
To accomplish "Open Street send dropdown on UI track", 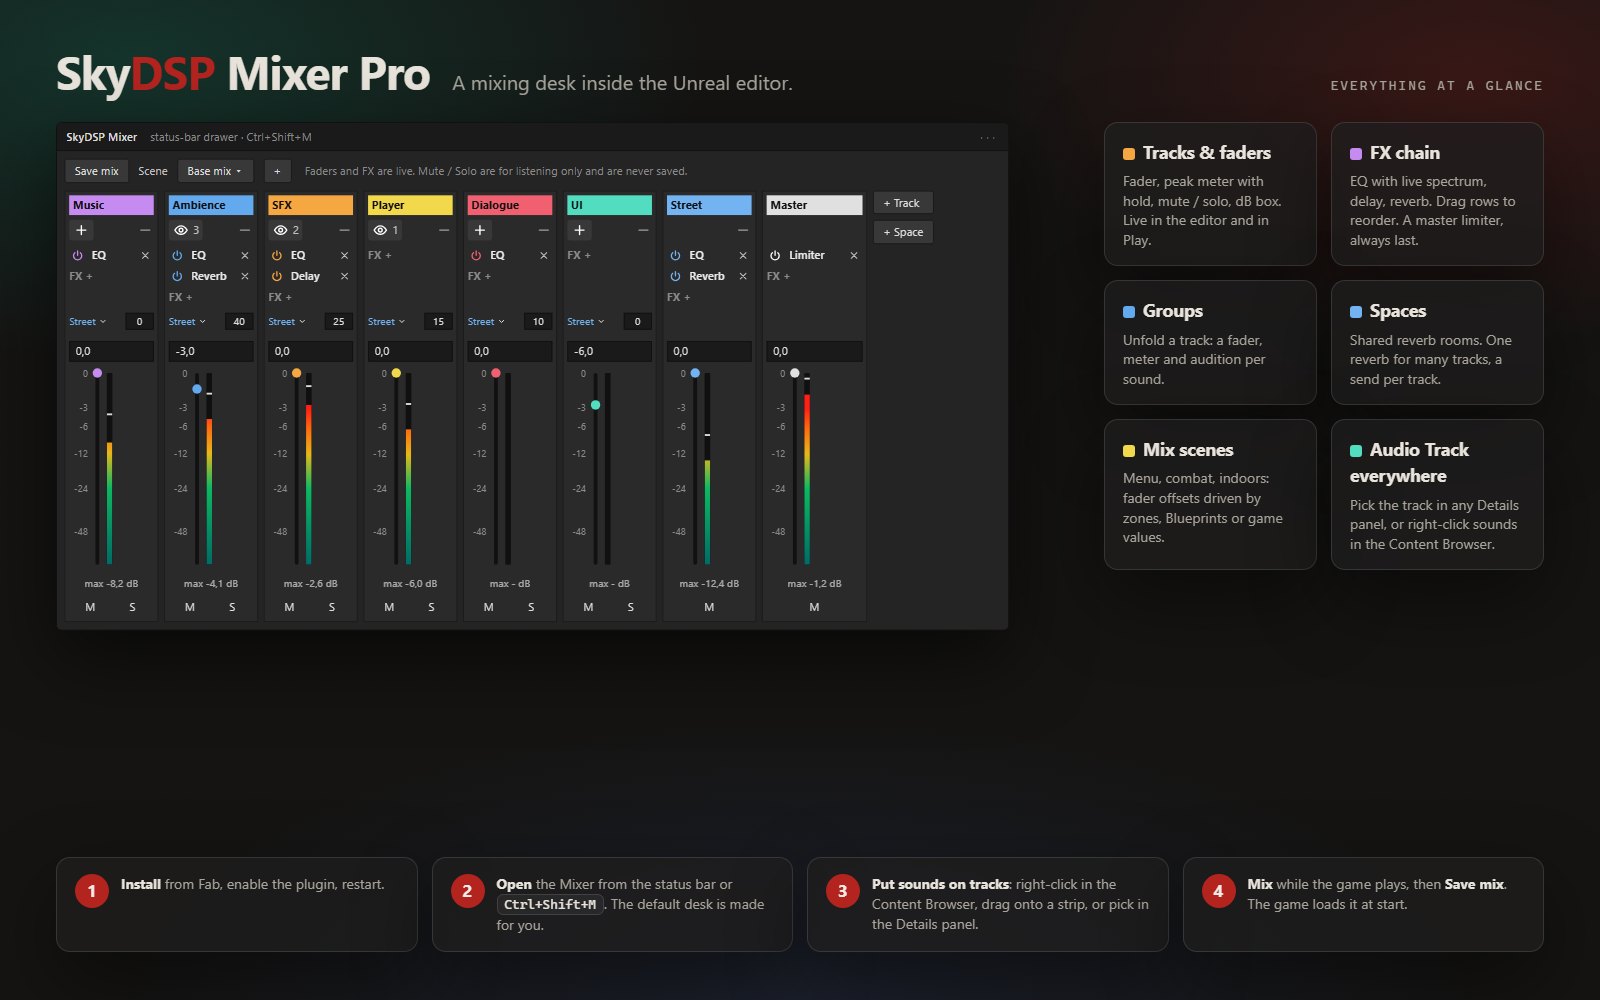I will (586, 322).
